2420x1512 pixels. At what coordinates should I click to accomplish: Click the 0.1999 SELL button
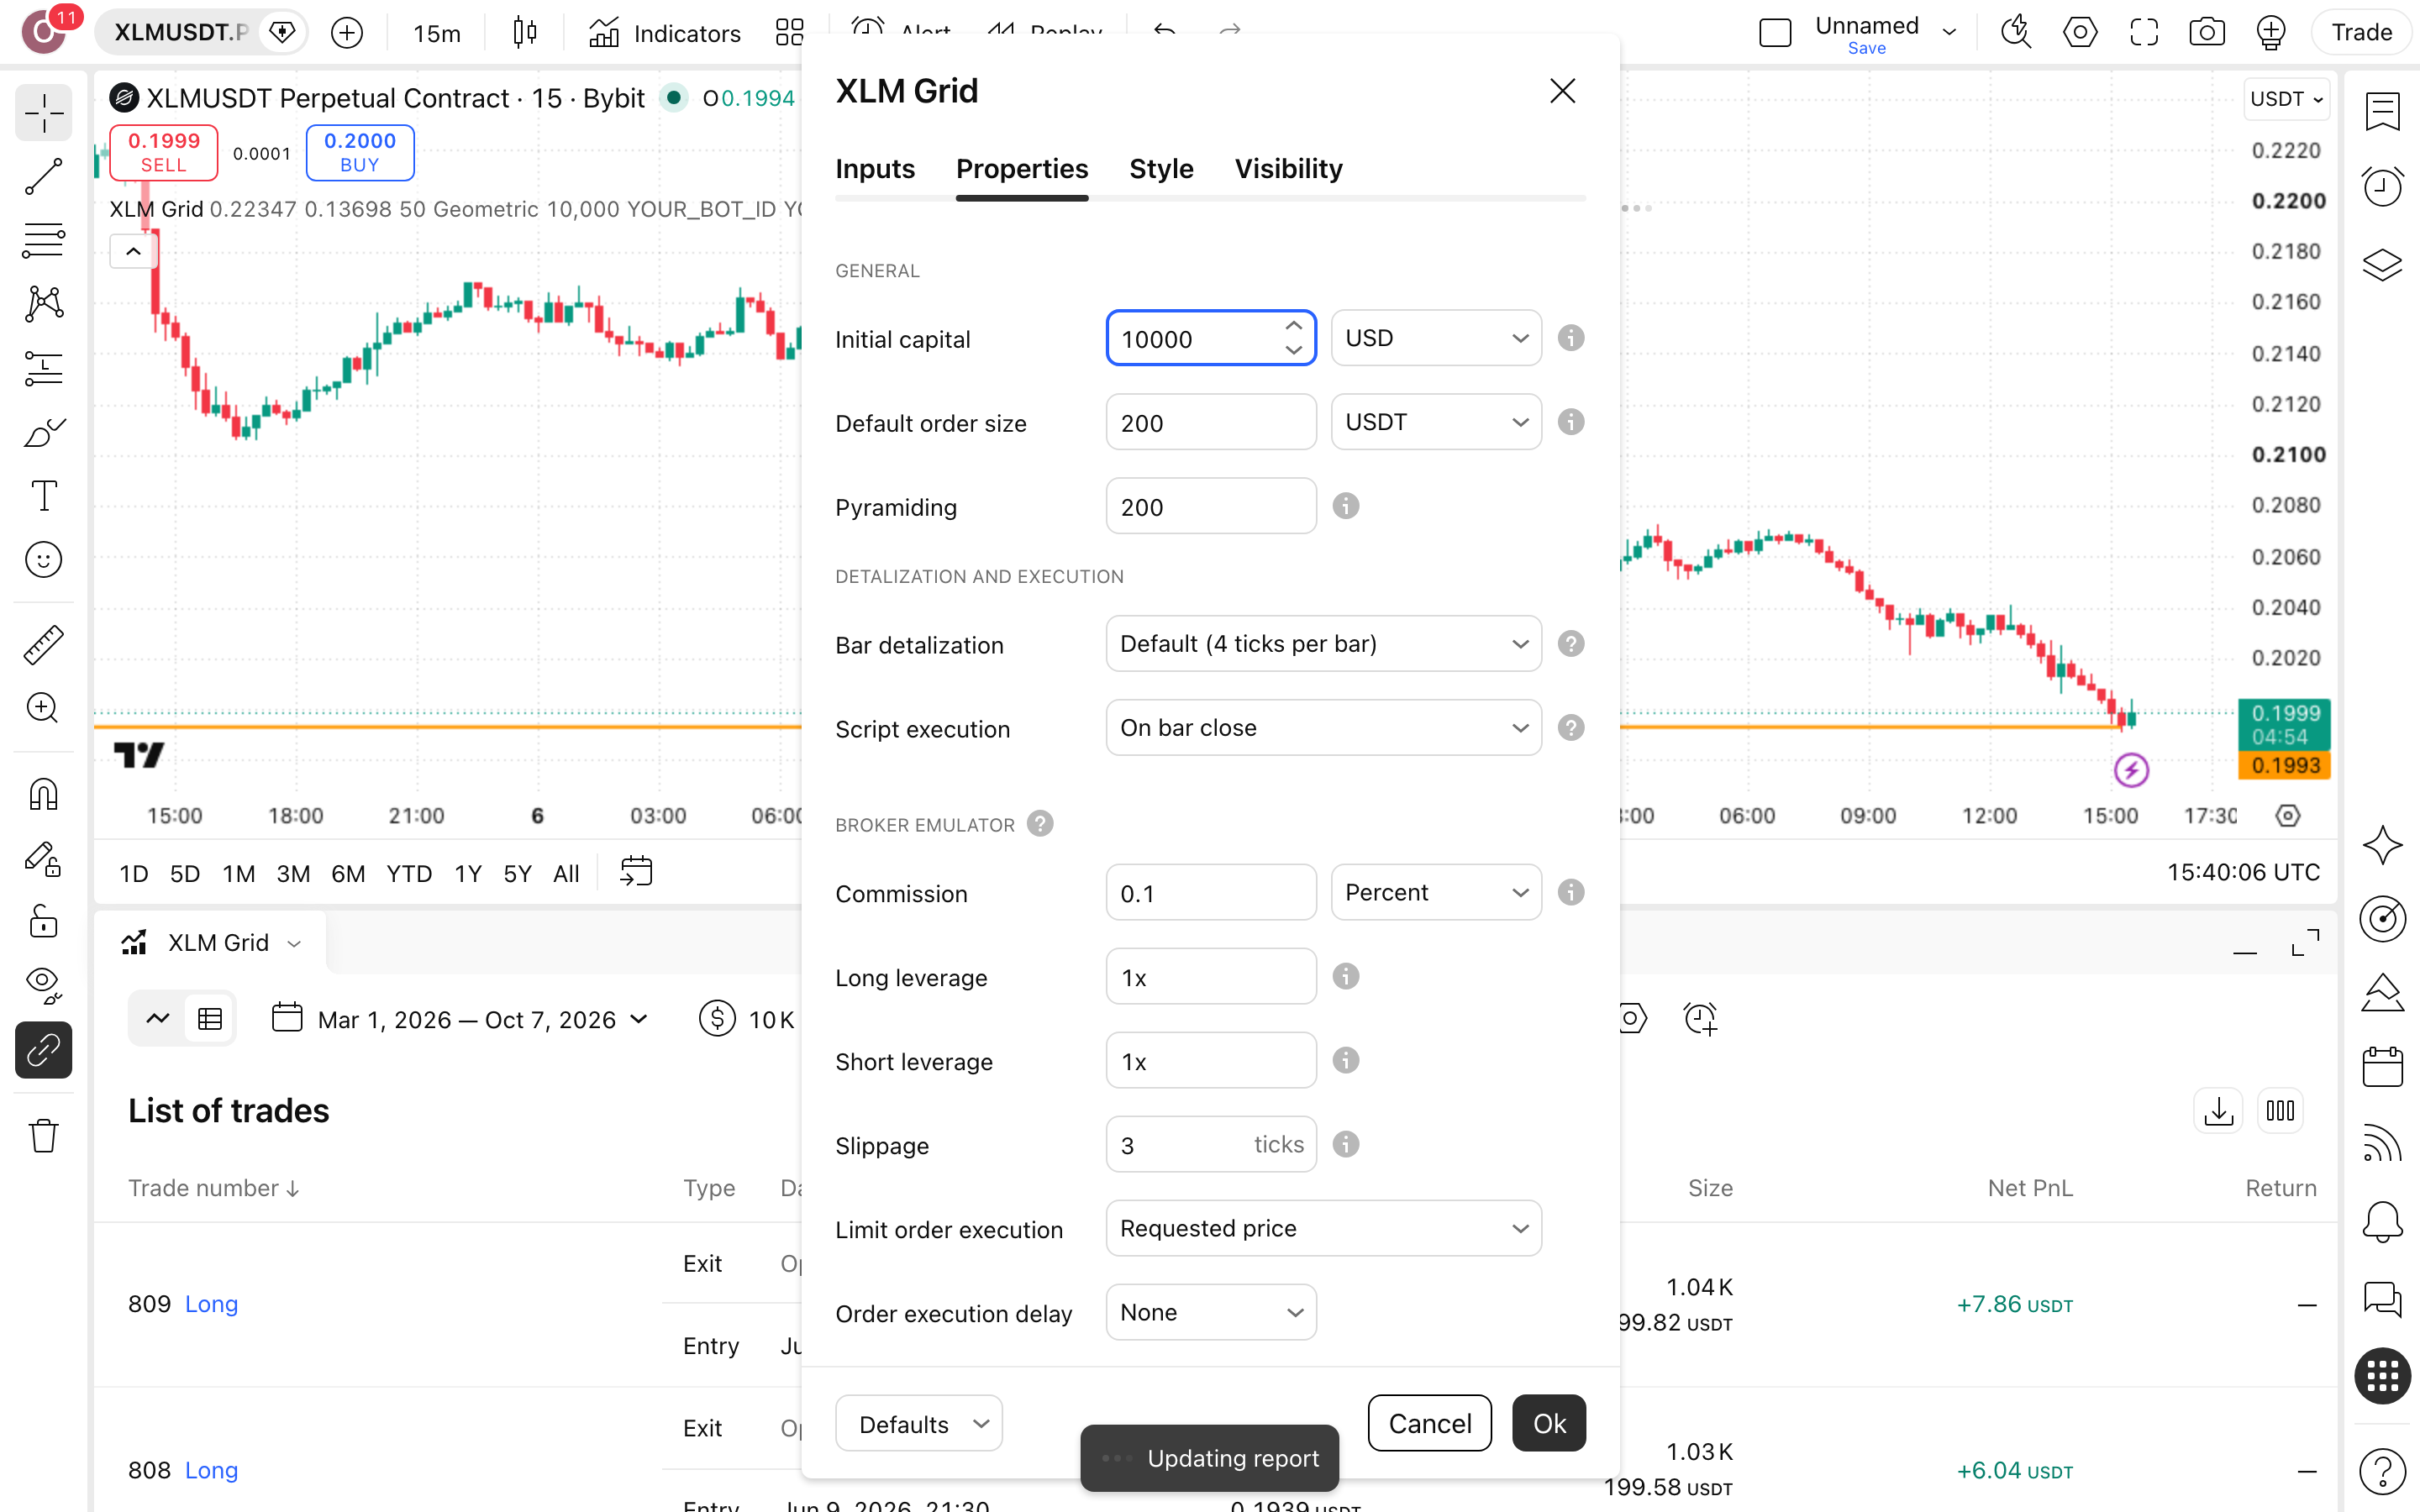[164, 152]
